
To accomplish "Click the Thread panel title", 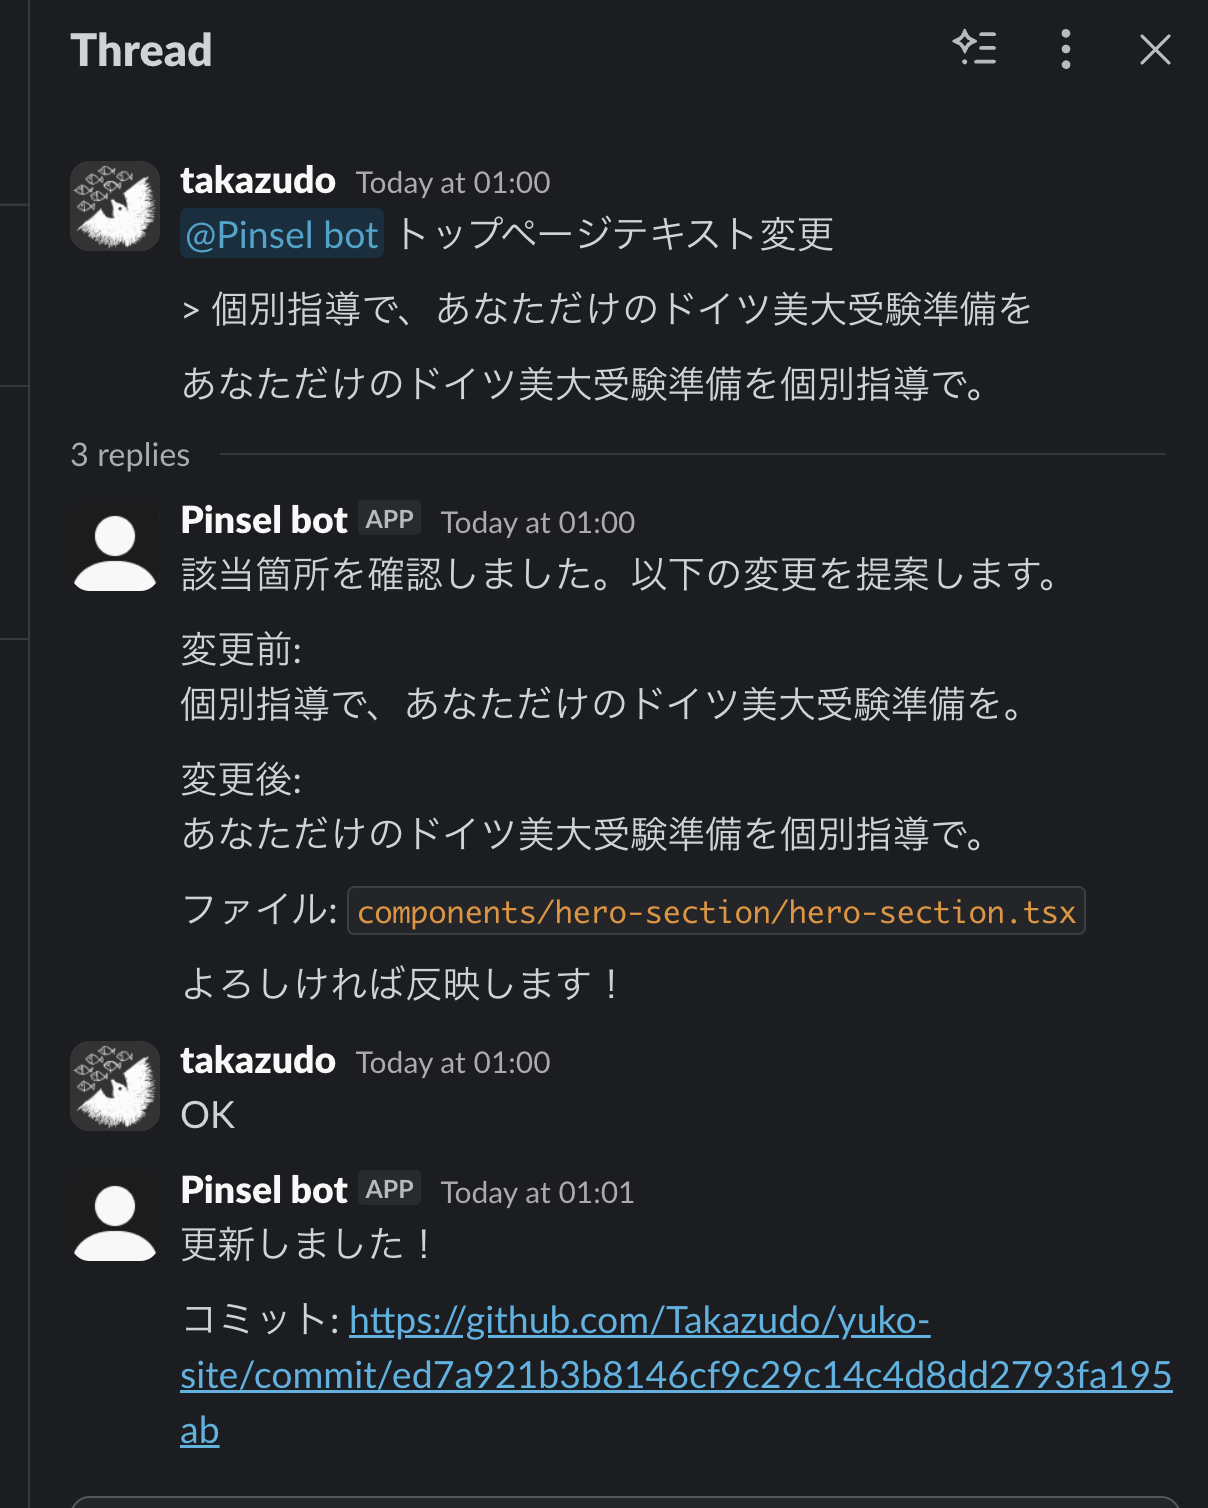I will 140,49.
